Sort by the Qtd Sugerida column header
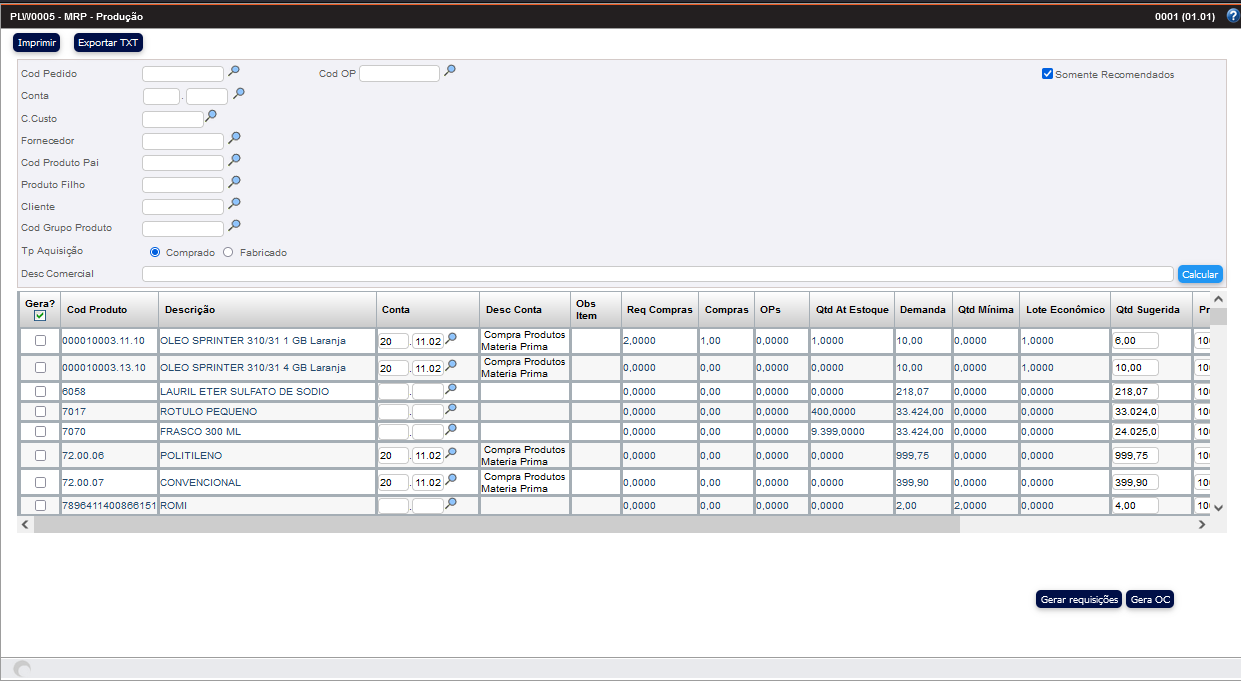The width and height of the screenshot is (1241, 683). (1147, 310)
